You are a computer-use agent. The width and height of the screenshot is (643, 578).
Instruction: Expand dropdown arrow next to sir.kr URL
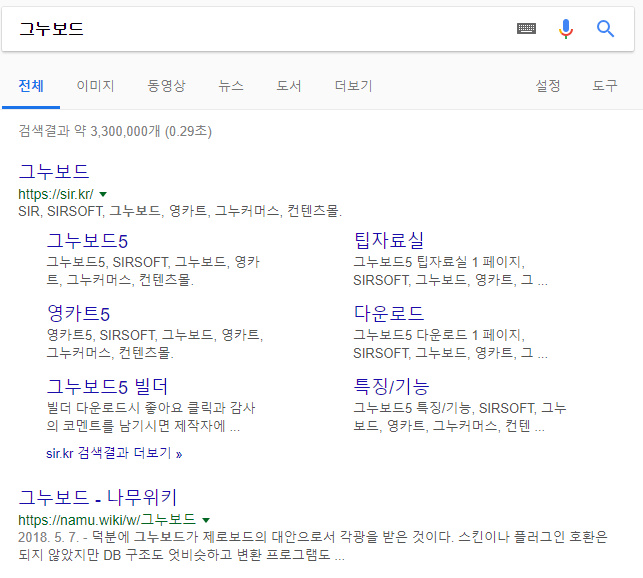coord(103,194)
